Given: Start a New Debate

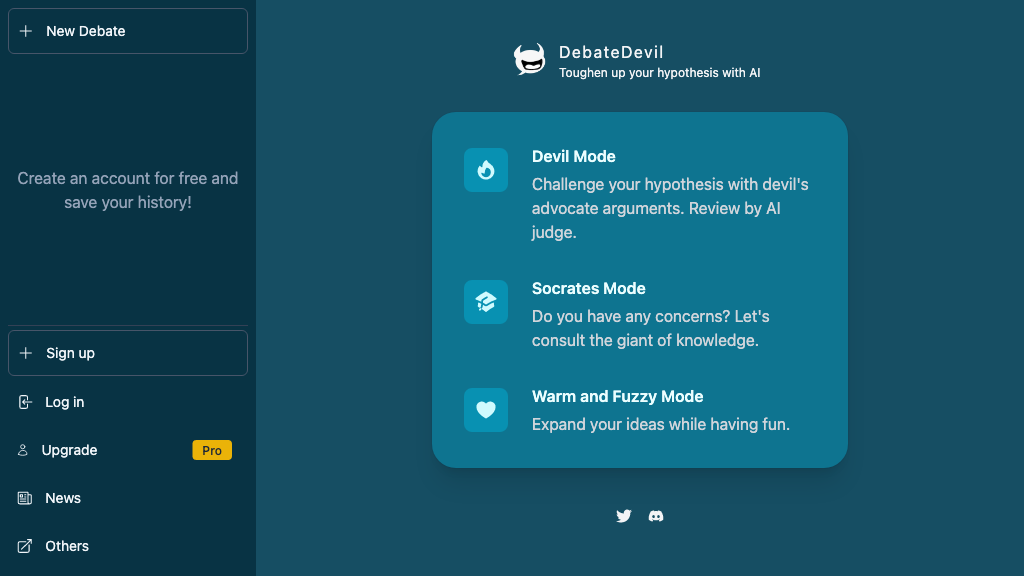Looking at the screenshot, I should pos(128,31).
